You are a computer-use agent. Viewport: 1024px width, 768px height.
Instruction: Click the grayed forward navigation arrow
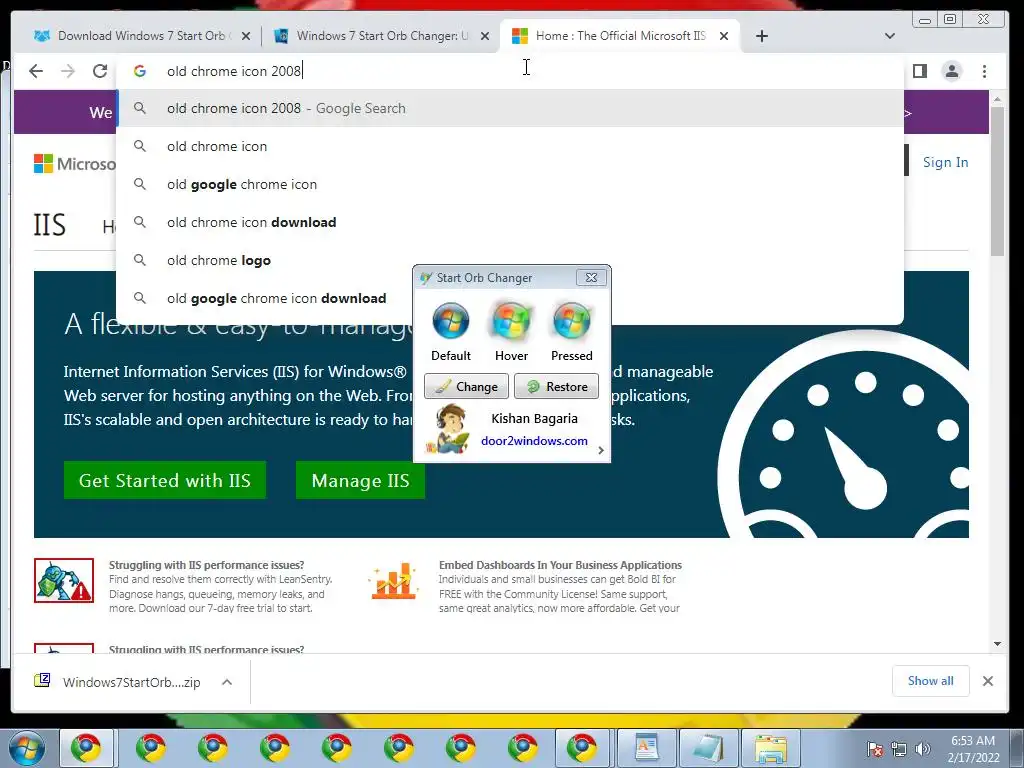[x=68, y=71]
